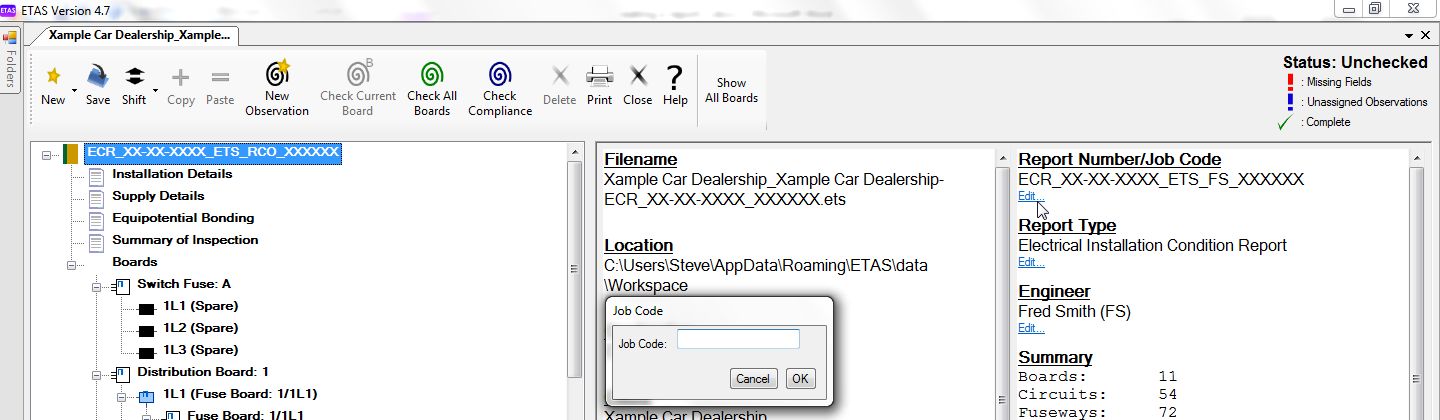Viewport: 1440px width, 420px height.
Task: Open the tab list dropdown arrow
Action: pyautogui.click(x=1410, y=35)
